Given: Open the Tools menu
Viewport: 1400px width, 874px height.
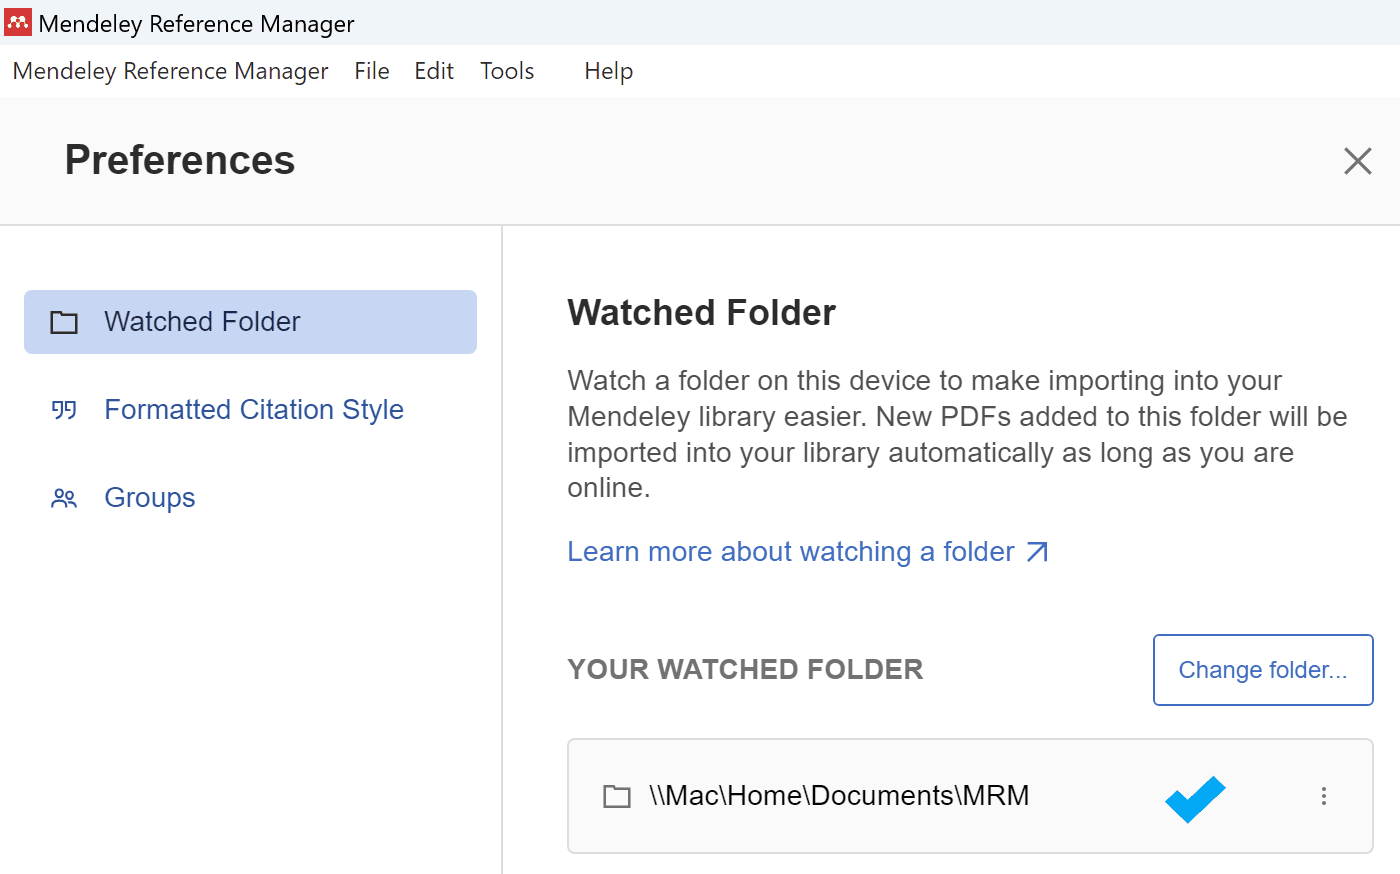Looking at the screenshot, I should tap(507, 71).
